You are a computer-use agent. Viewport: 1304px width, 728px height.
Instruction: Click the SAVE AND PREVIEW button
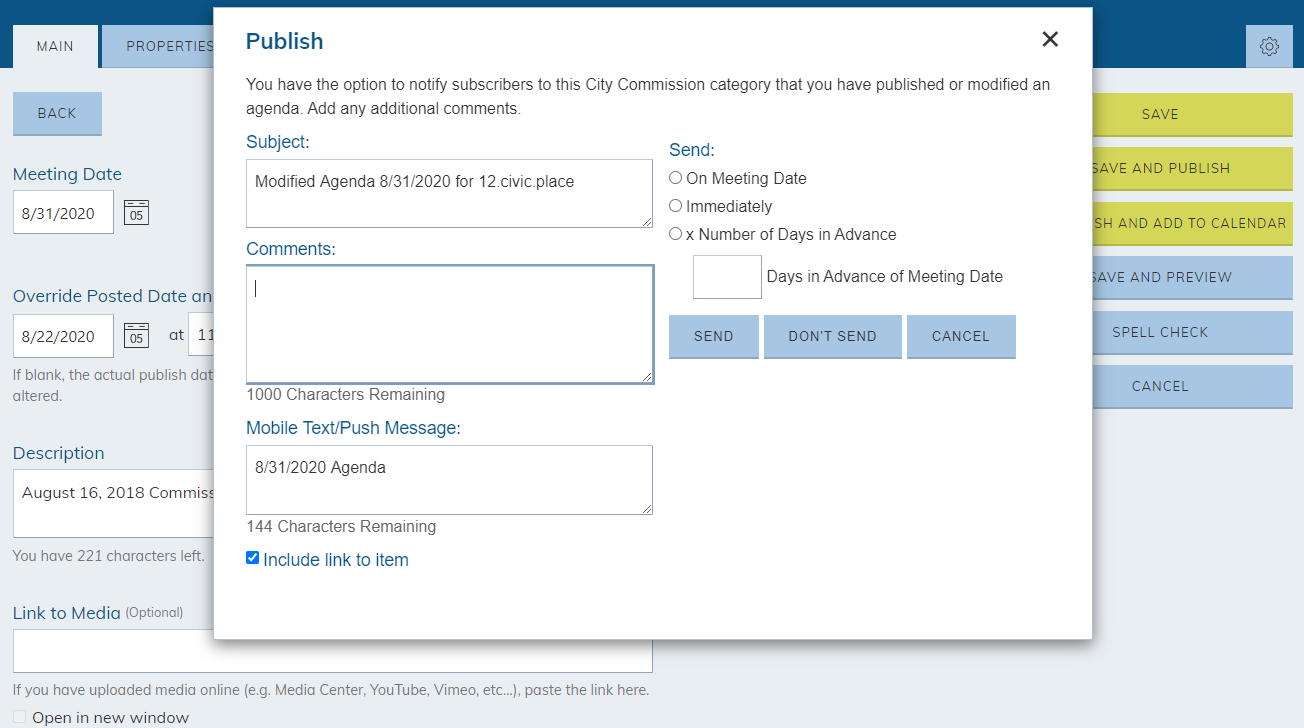coord(1192,277)
